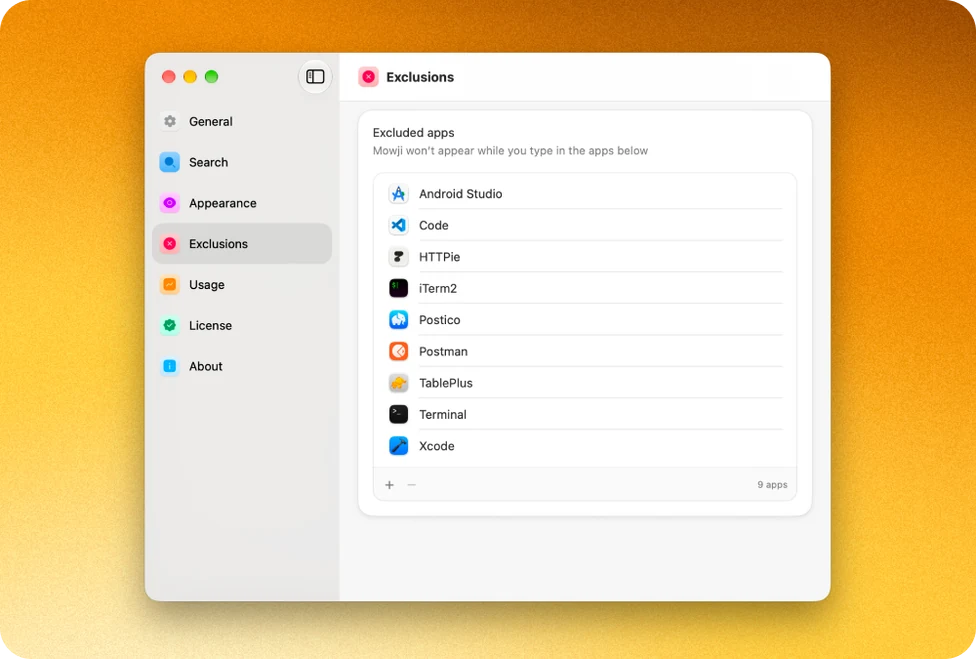This screenshot has width=976, height=659.
Task: Add an excluded app with plus button
Action: [390, 485]
